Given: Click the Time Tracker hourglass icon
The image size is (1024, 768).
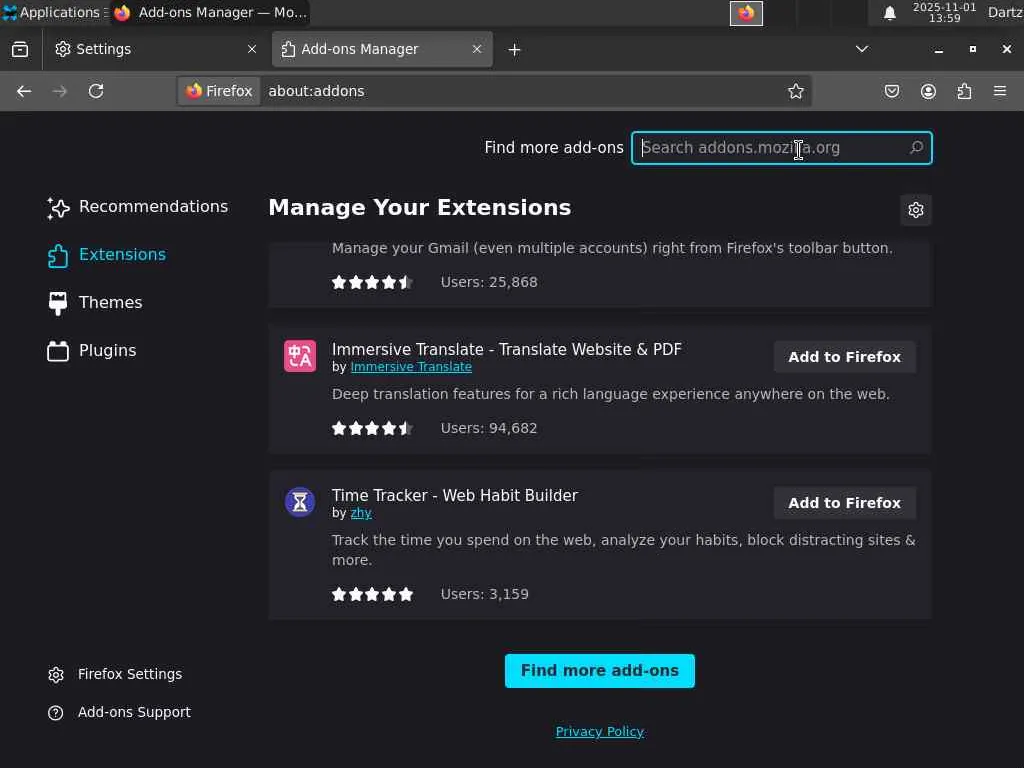Looking at the screenshot, I should tap(300, 502).
